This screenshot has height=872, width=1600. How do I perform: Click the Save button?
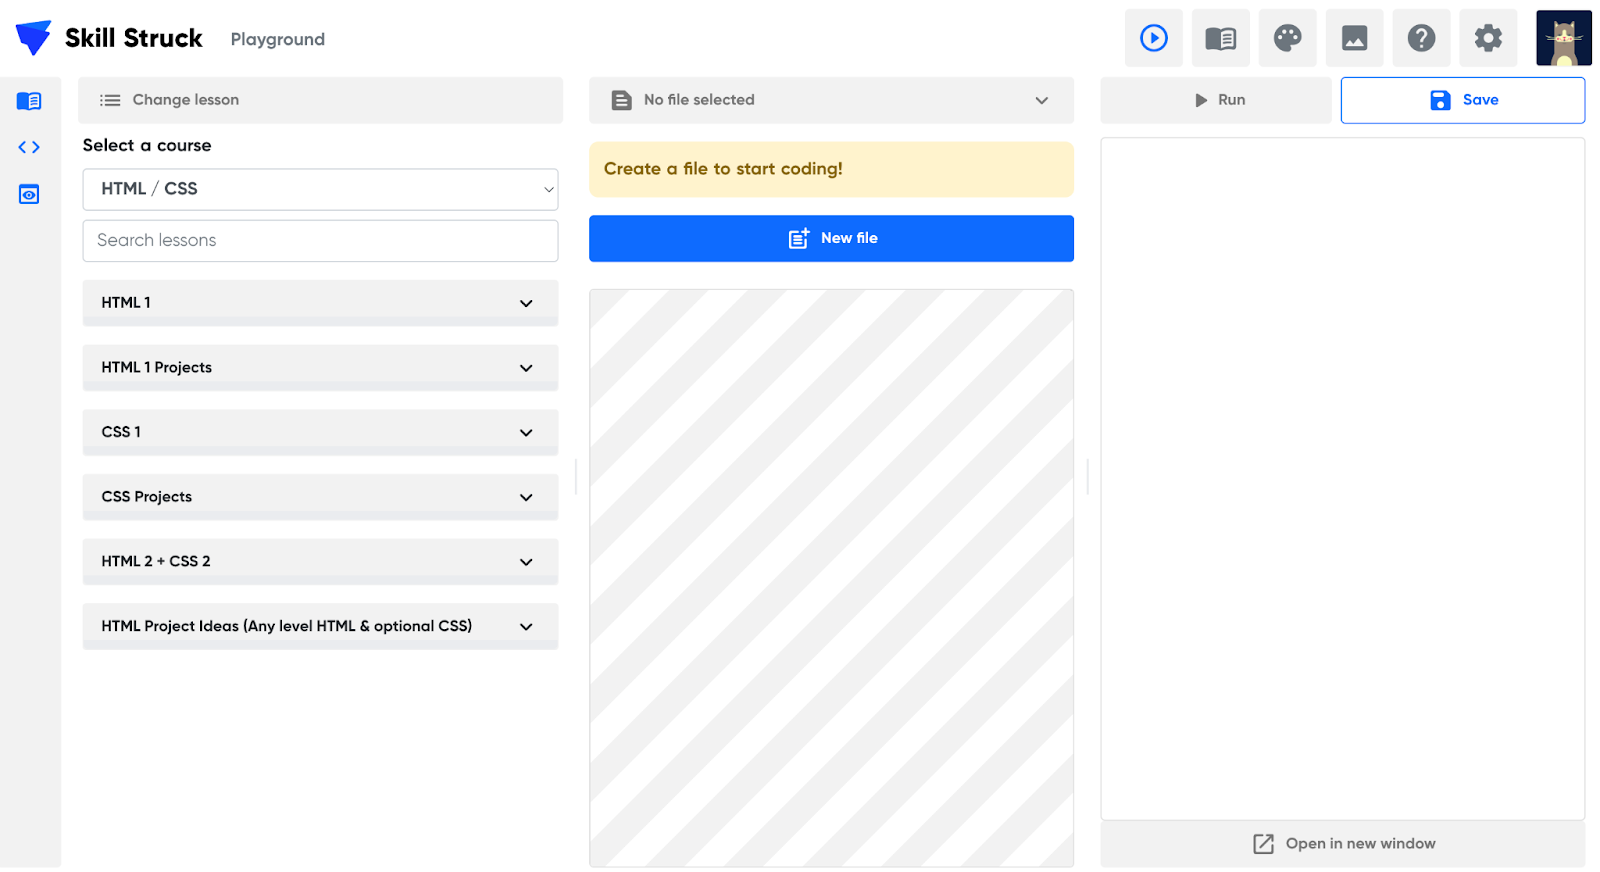pyautogui.click(x=1463, y=100)
